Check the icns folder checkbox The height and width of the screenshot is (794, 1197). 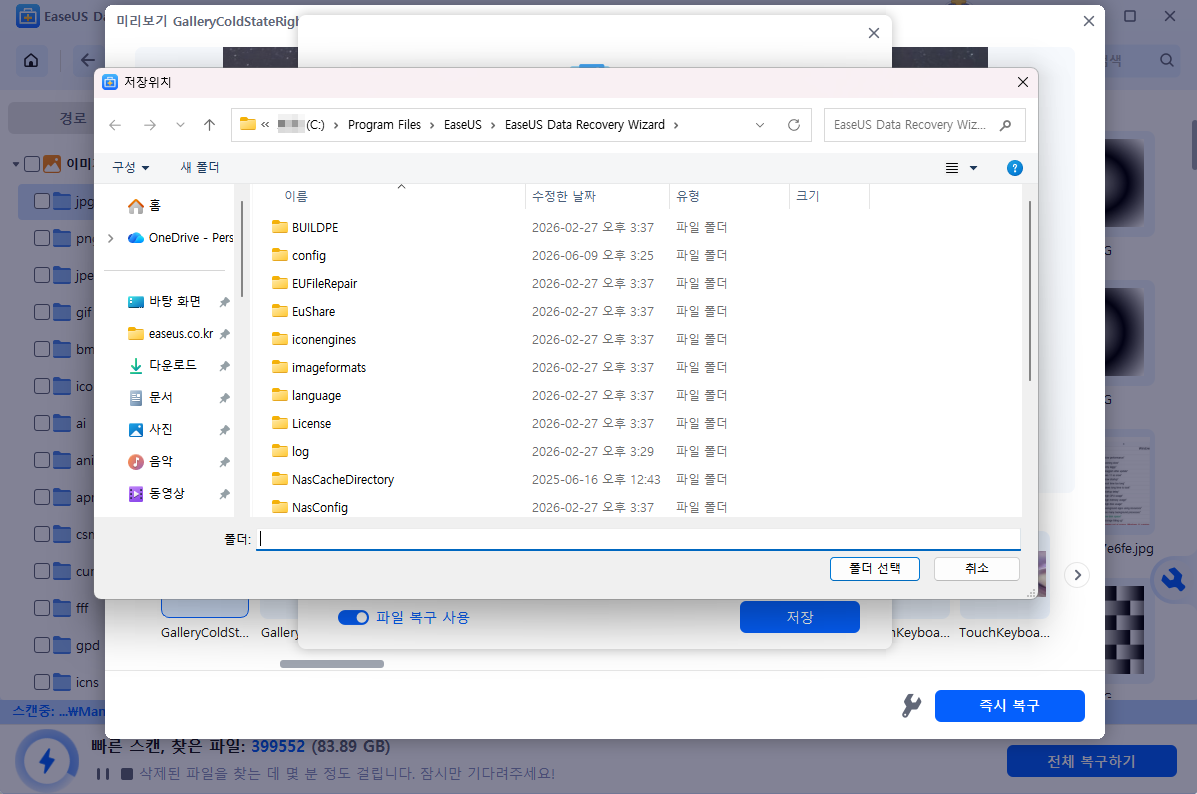click(42, 682)
